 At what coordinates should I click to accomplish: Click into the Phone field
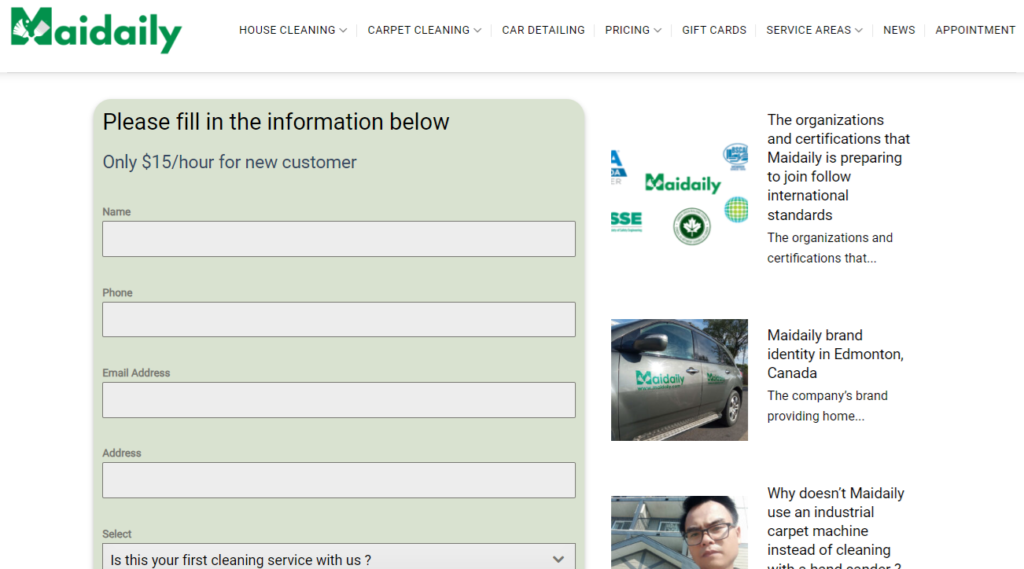(339, 319)
